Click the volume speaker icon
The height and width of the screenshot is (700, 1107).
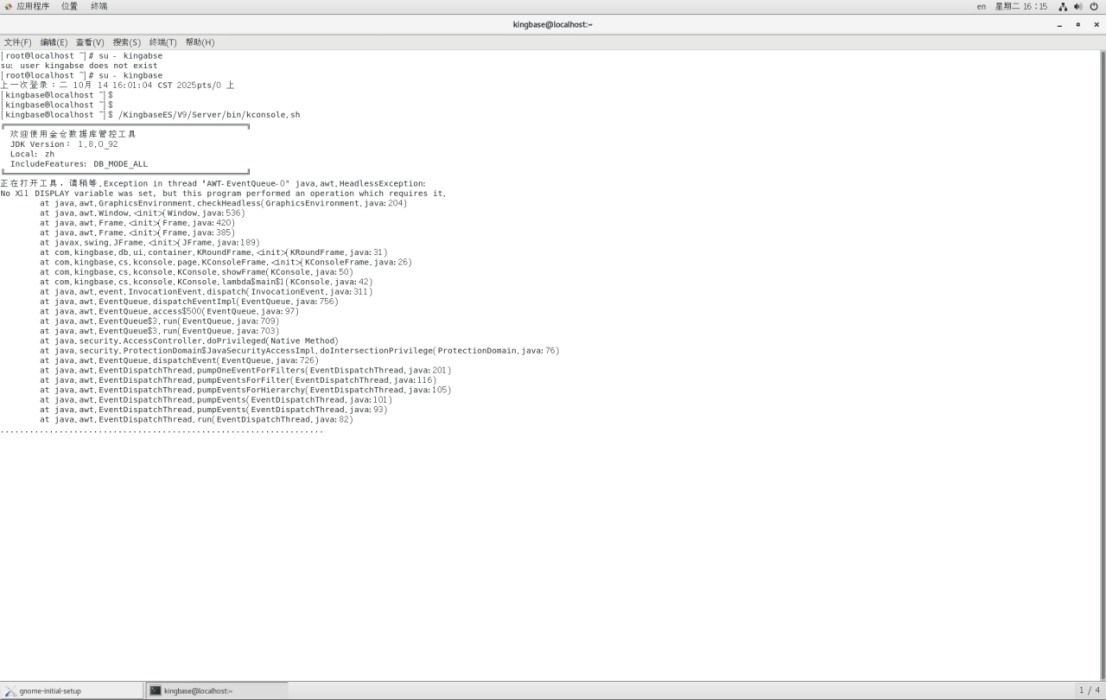(x=1078, y=6)
